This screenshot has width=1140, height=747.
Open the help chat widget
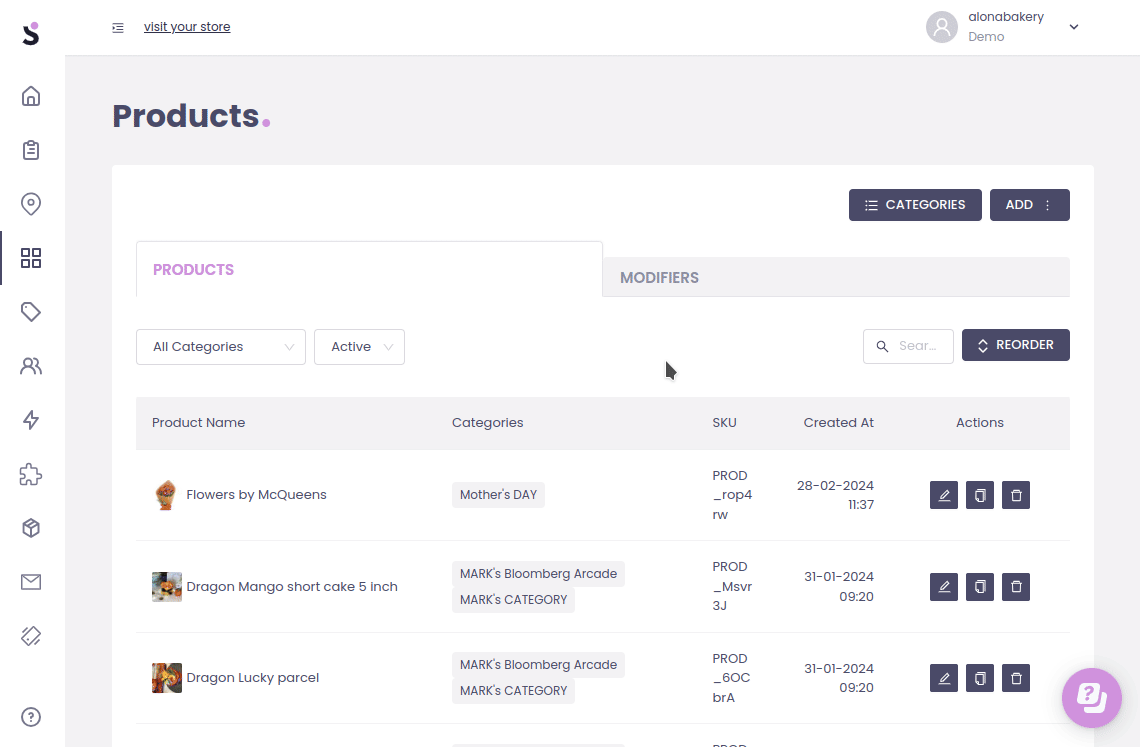1091,697
